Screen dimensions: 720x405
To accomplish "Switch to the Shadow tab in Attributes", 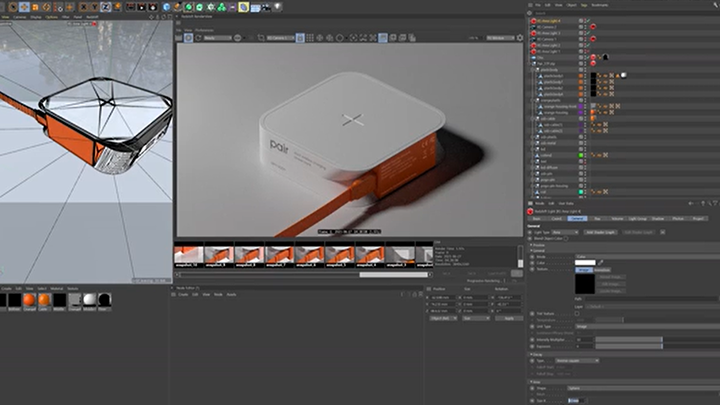I will click(x=658, y=219).
